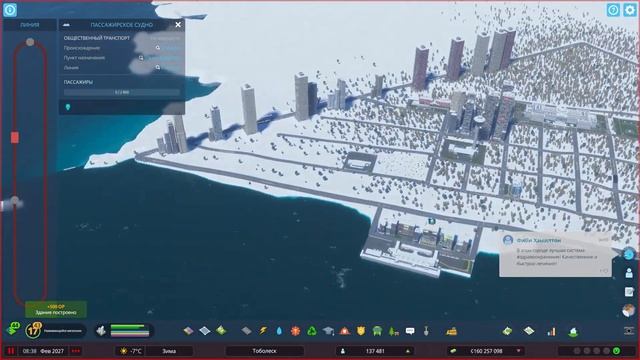
Task: Toggle the red pause button
Action: click(11, 351)
